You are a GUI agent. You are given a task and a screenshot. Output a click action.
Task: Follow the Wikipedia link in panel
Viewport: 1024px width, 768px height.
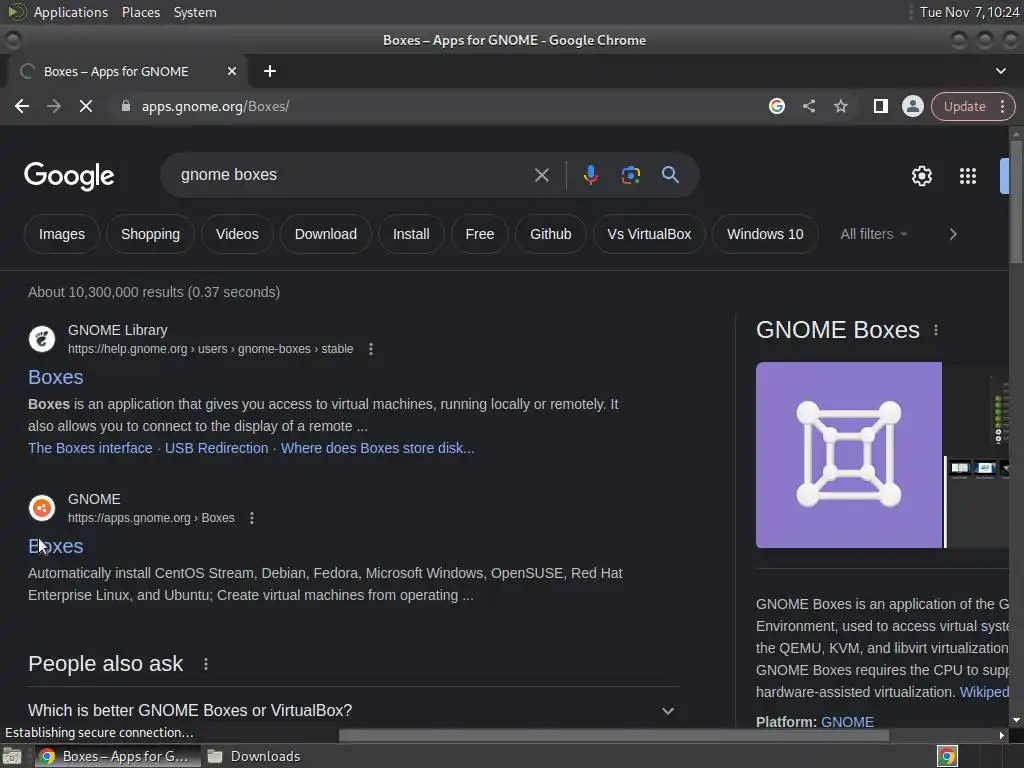tap(984, 692)
